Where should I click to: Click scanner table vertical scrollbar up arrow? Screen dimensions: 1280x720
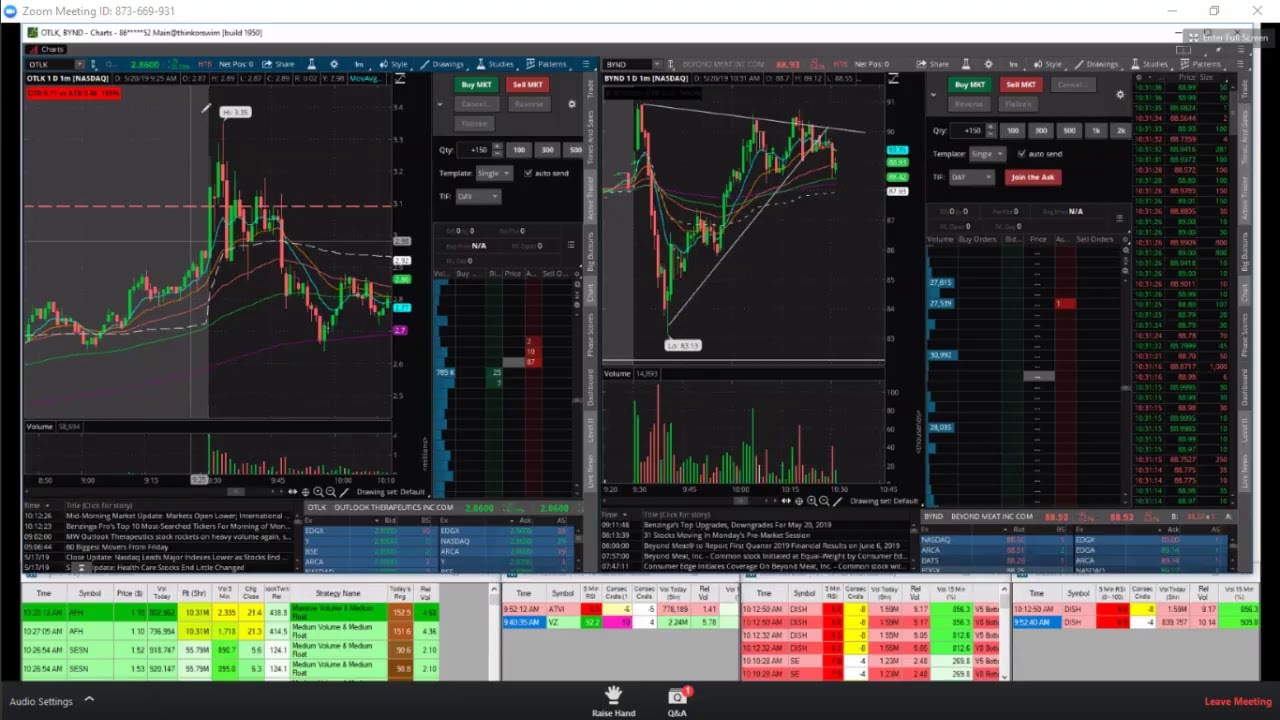coord(494,591)
